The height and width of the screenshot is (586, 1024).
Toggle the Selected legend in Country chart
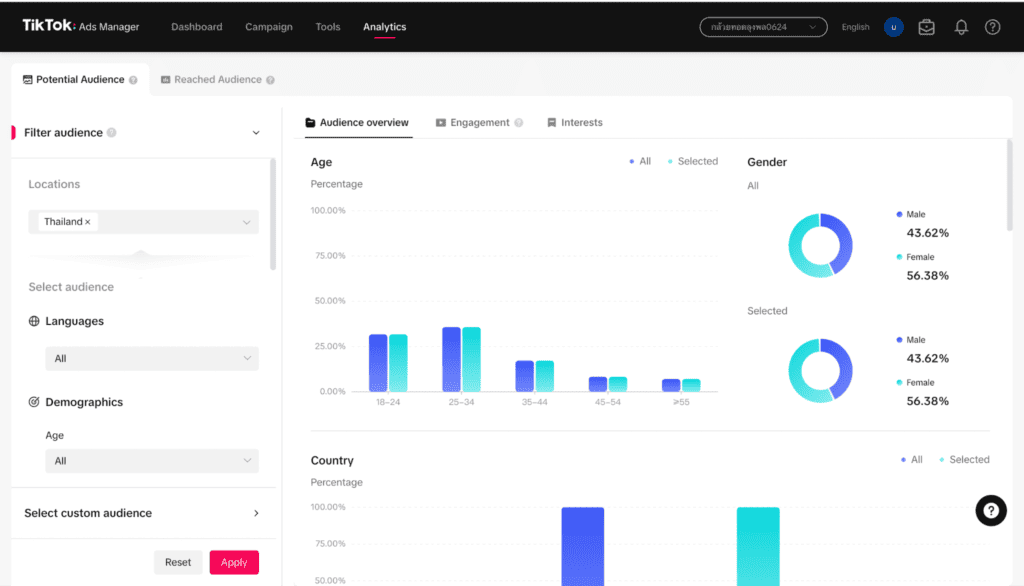click(x=965, y=460)
